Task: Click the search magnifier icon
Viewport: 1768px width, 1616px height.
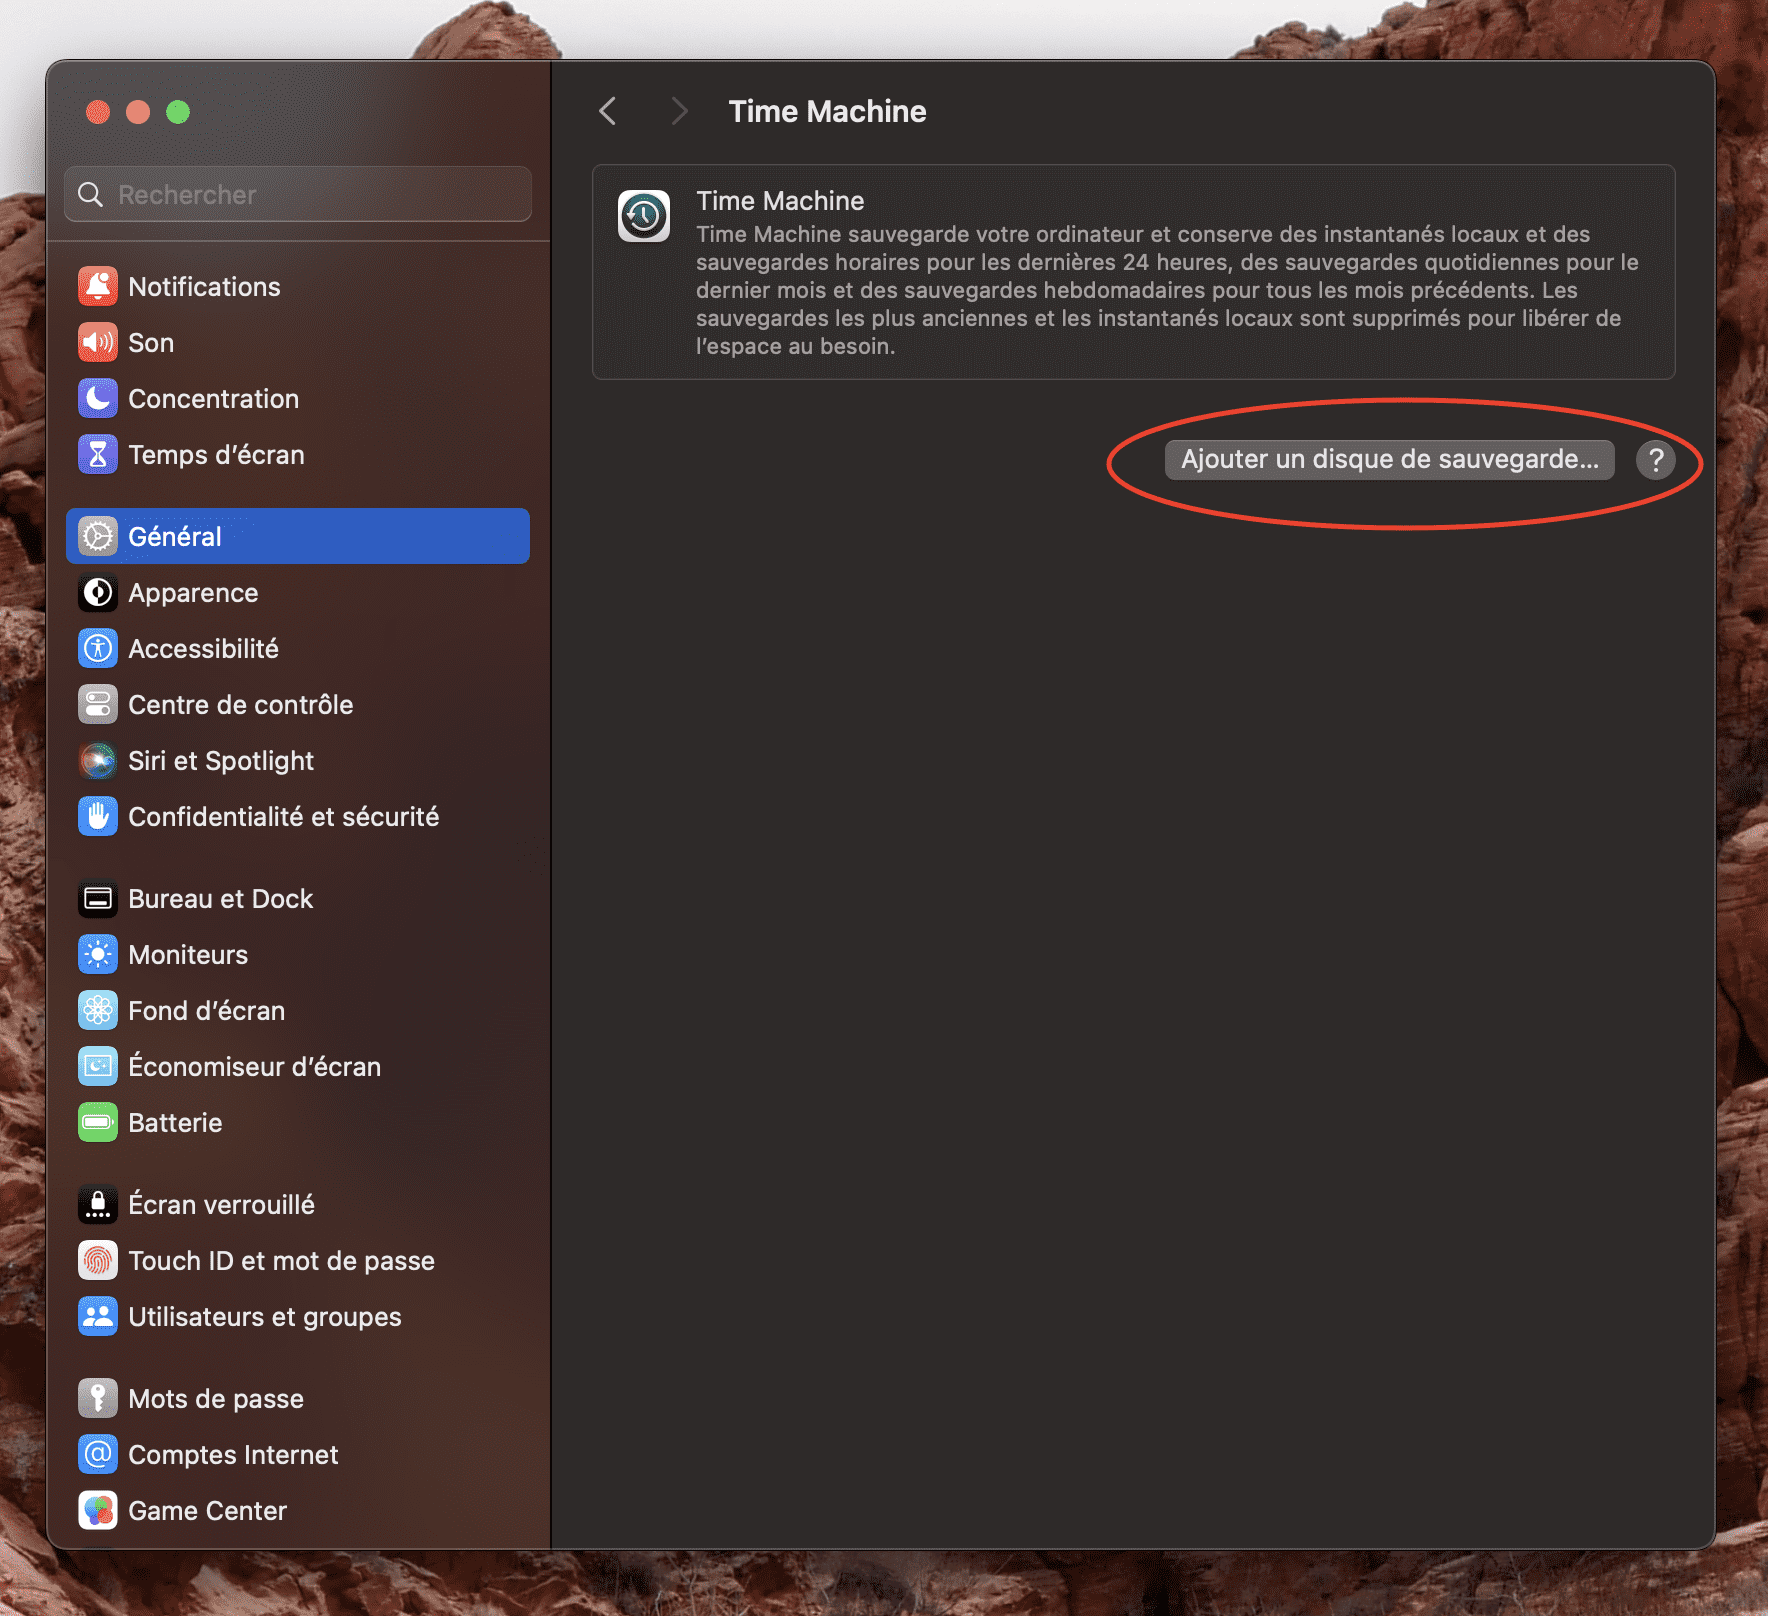Action: point(91,194)
